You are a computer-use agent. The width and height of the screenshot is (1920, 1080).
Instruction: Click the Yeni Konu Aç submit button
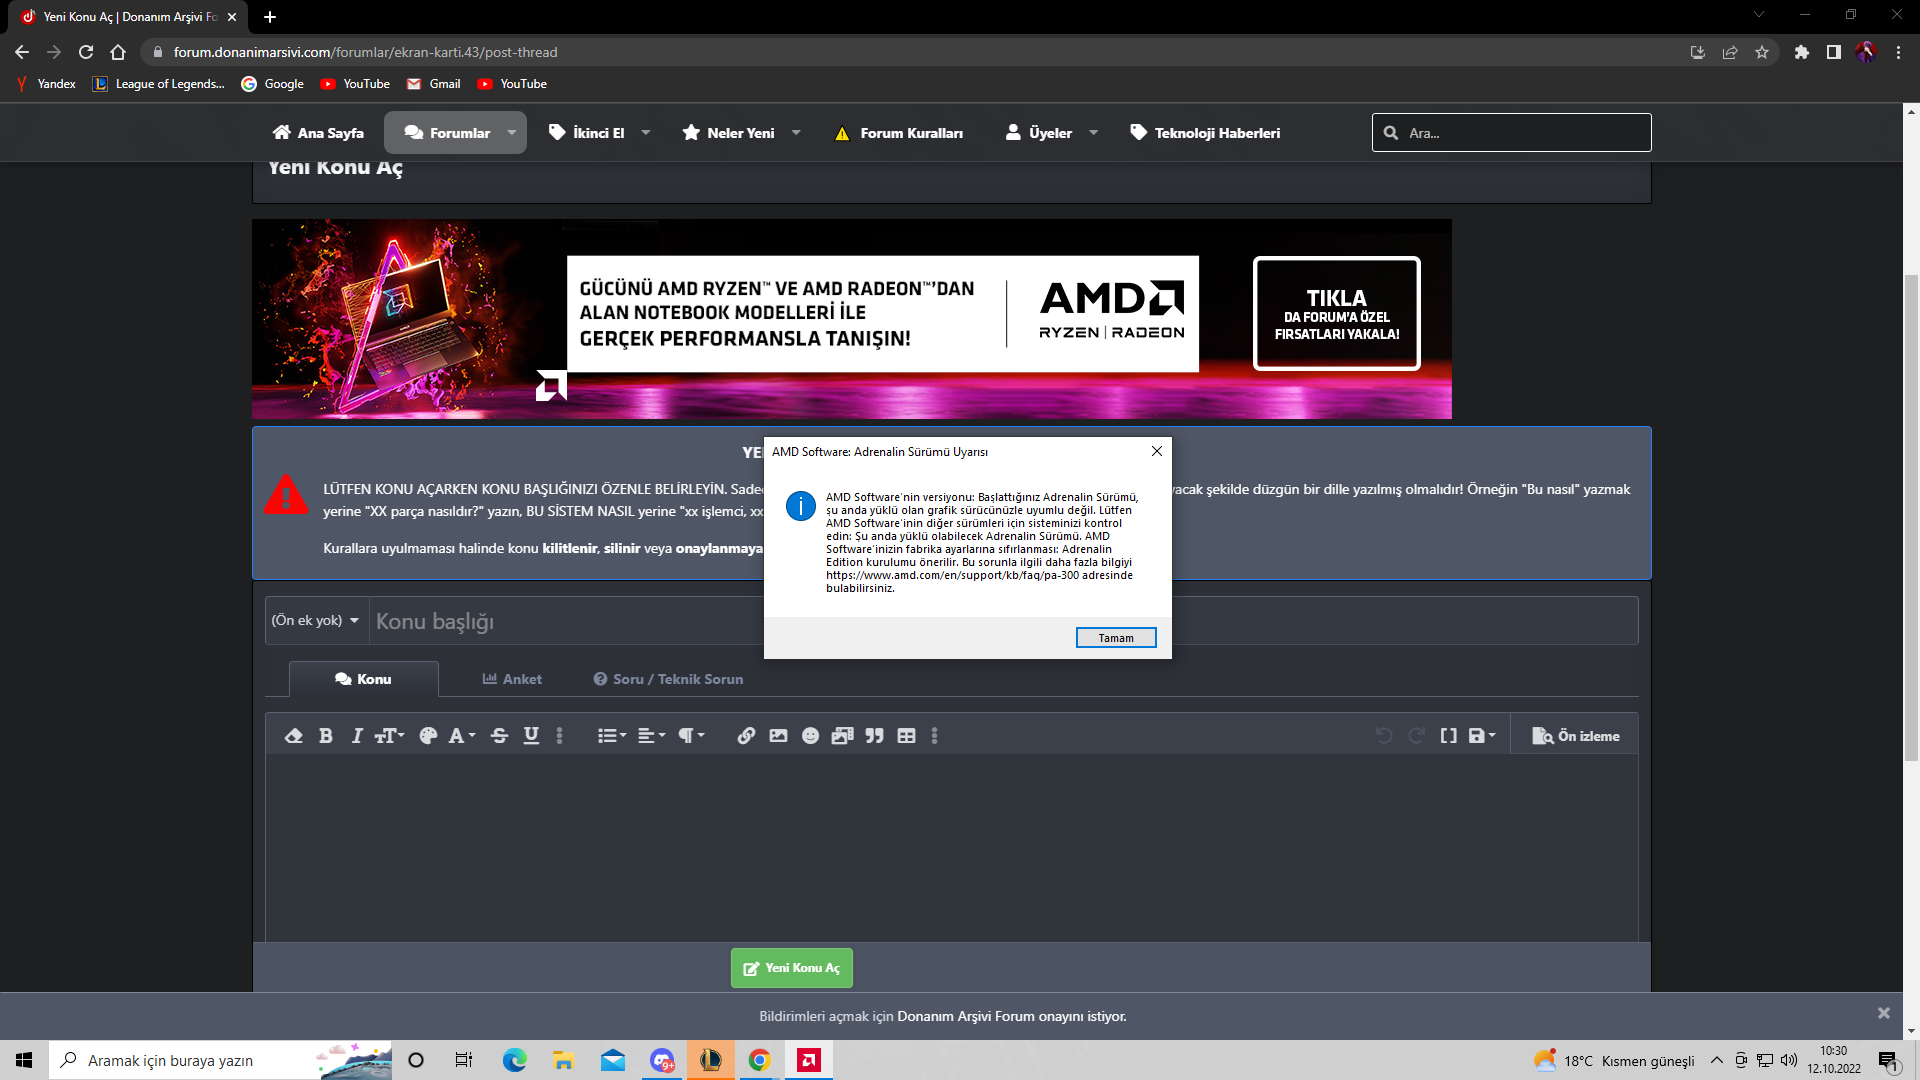pyautogui.click(x=791, y=968)
